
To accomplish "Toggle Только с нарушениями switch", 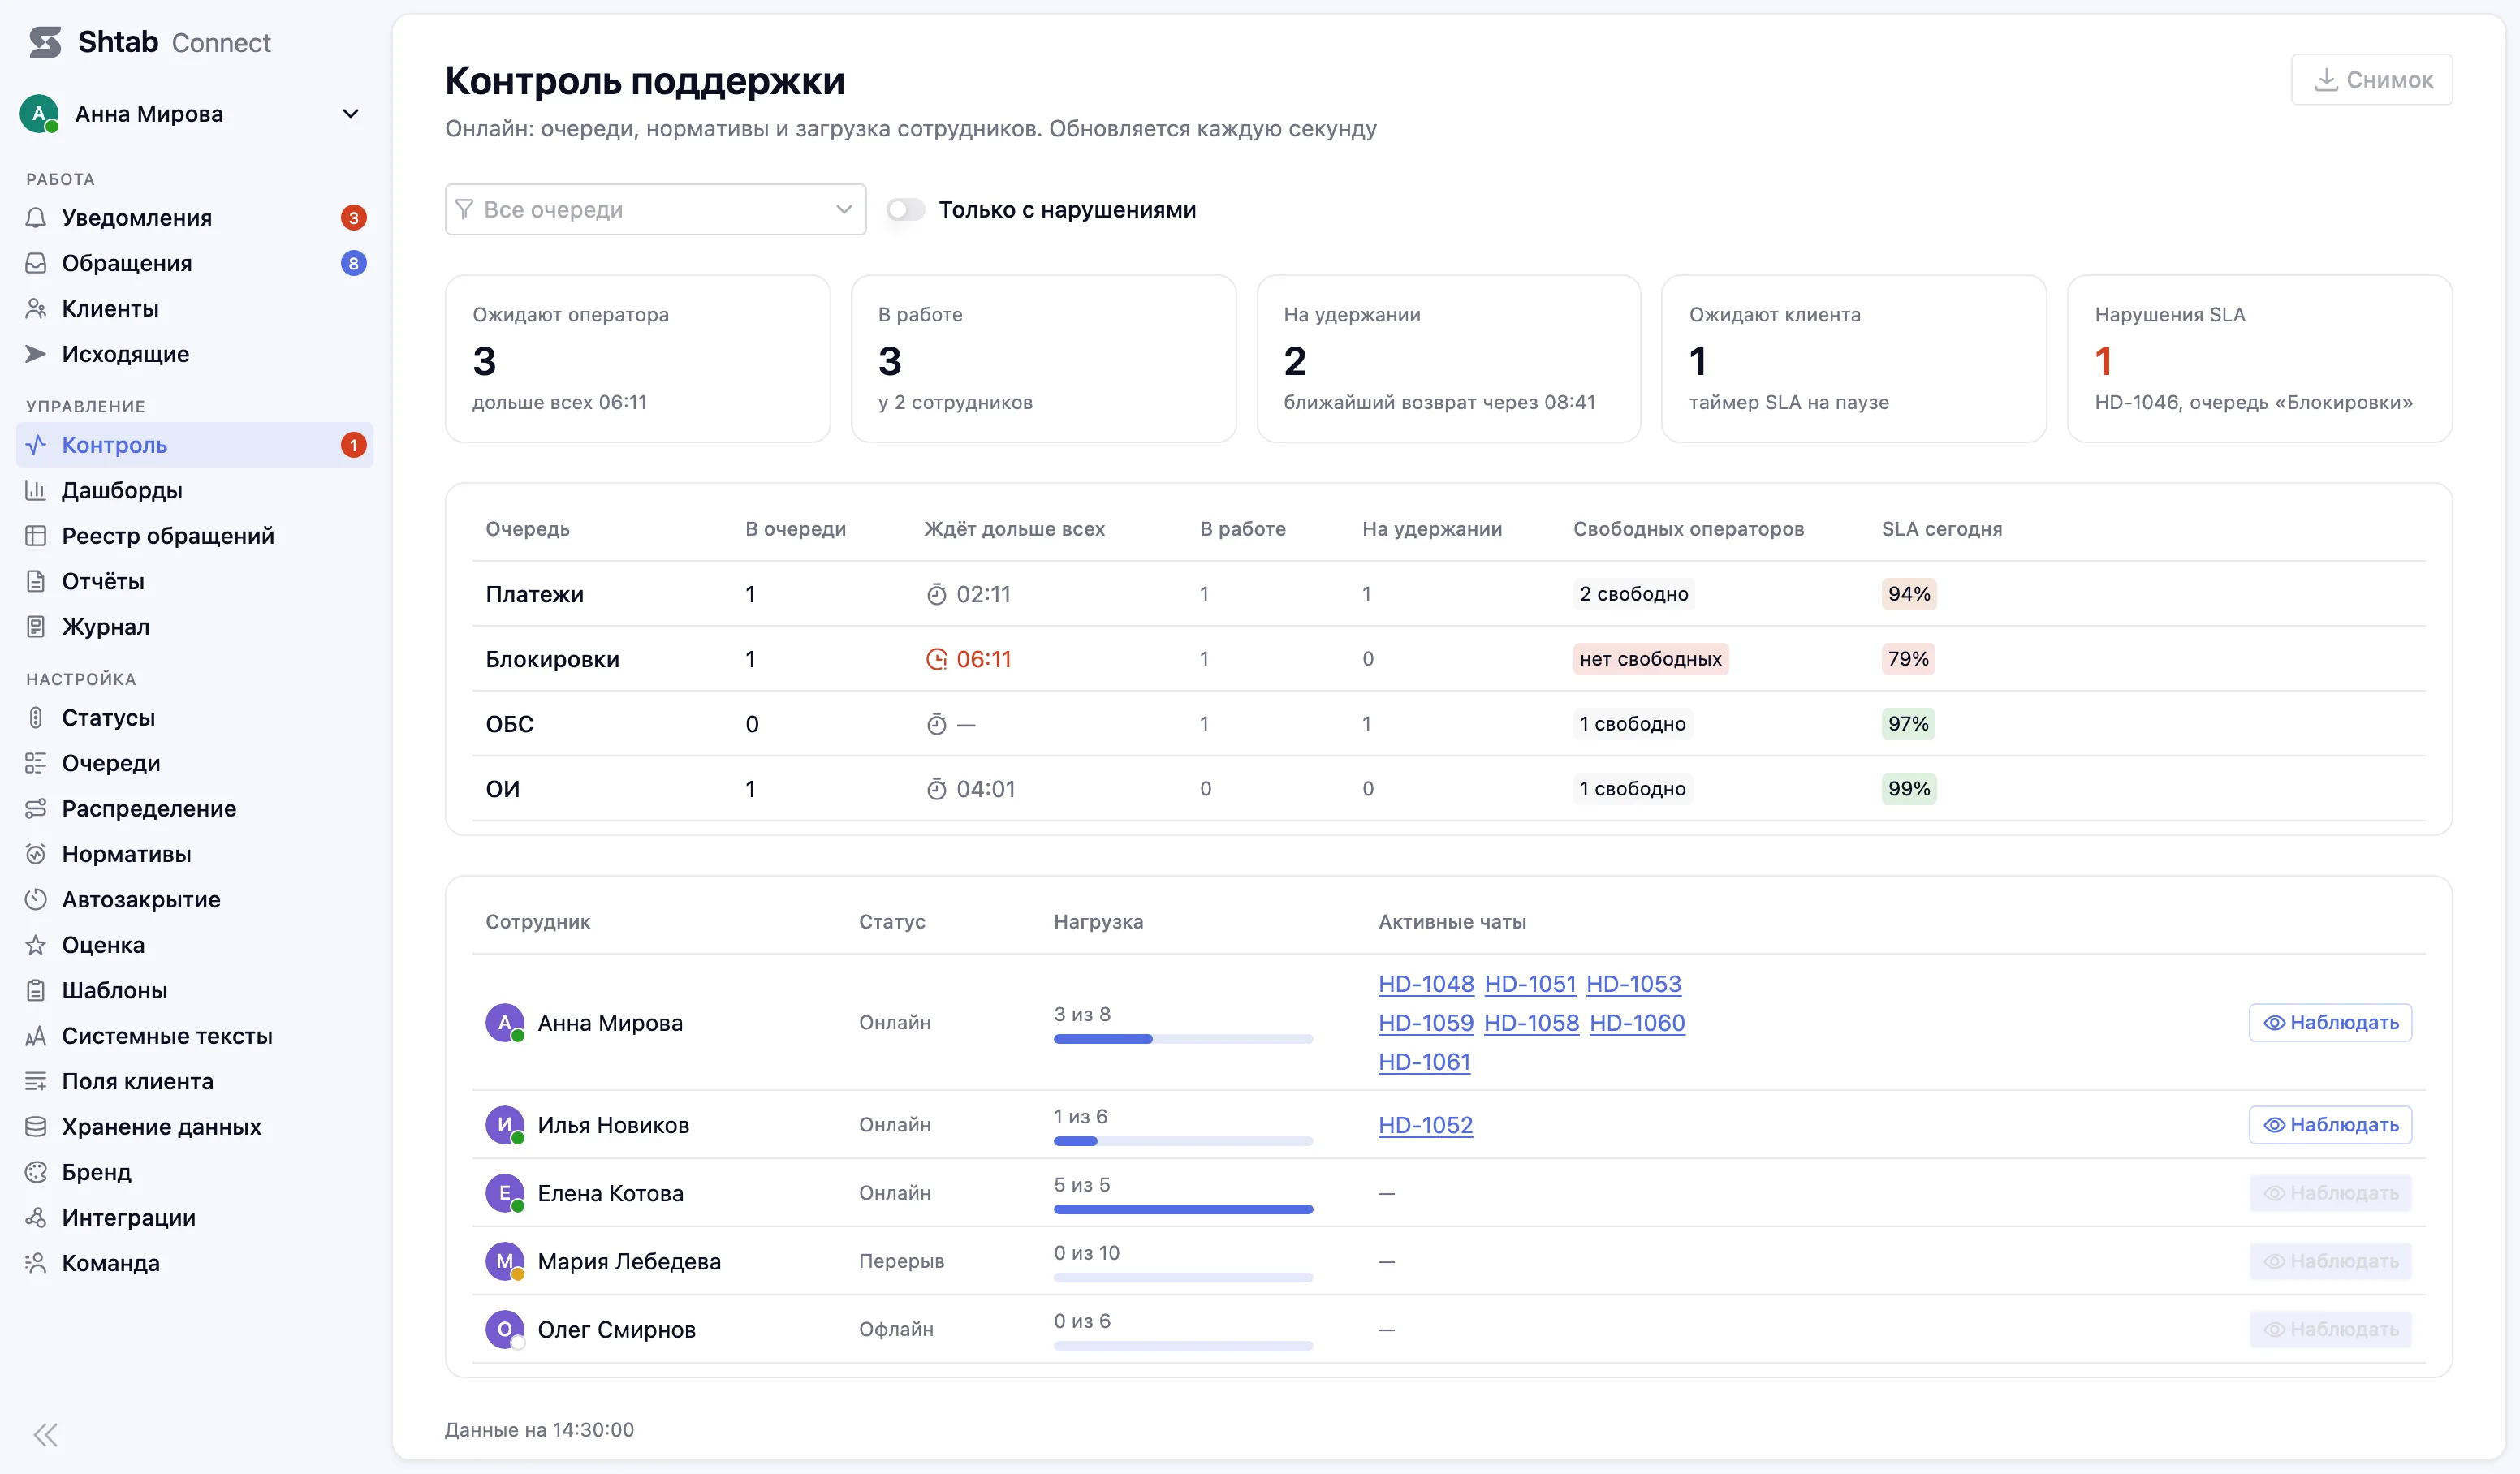I will tap(905, 209).
